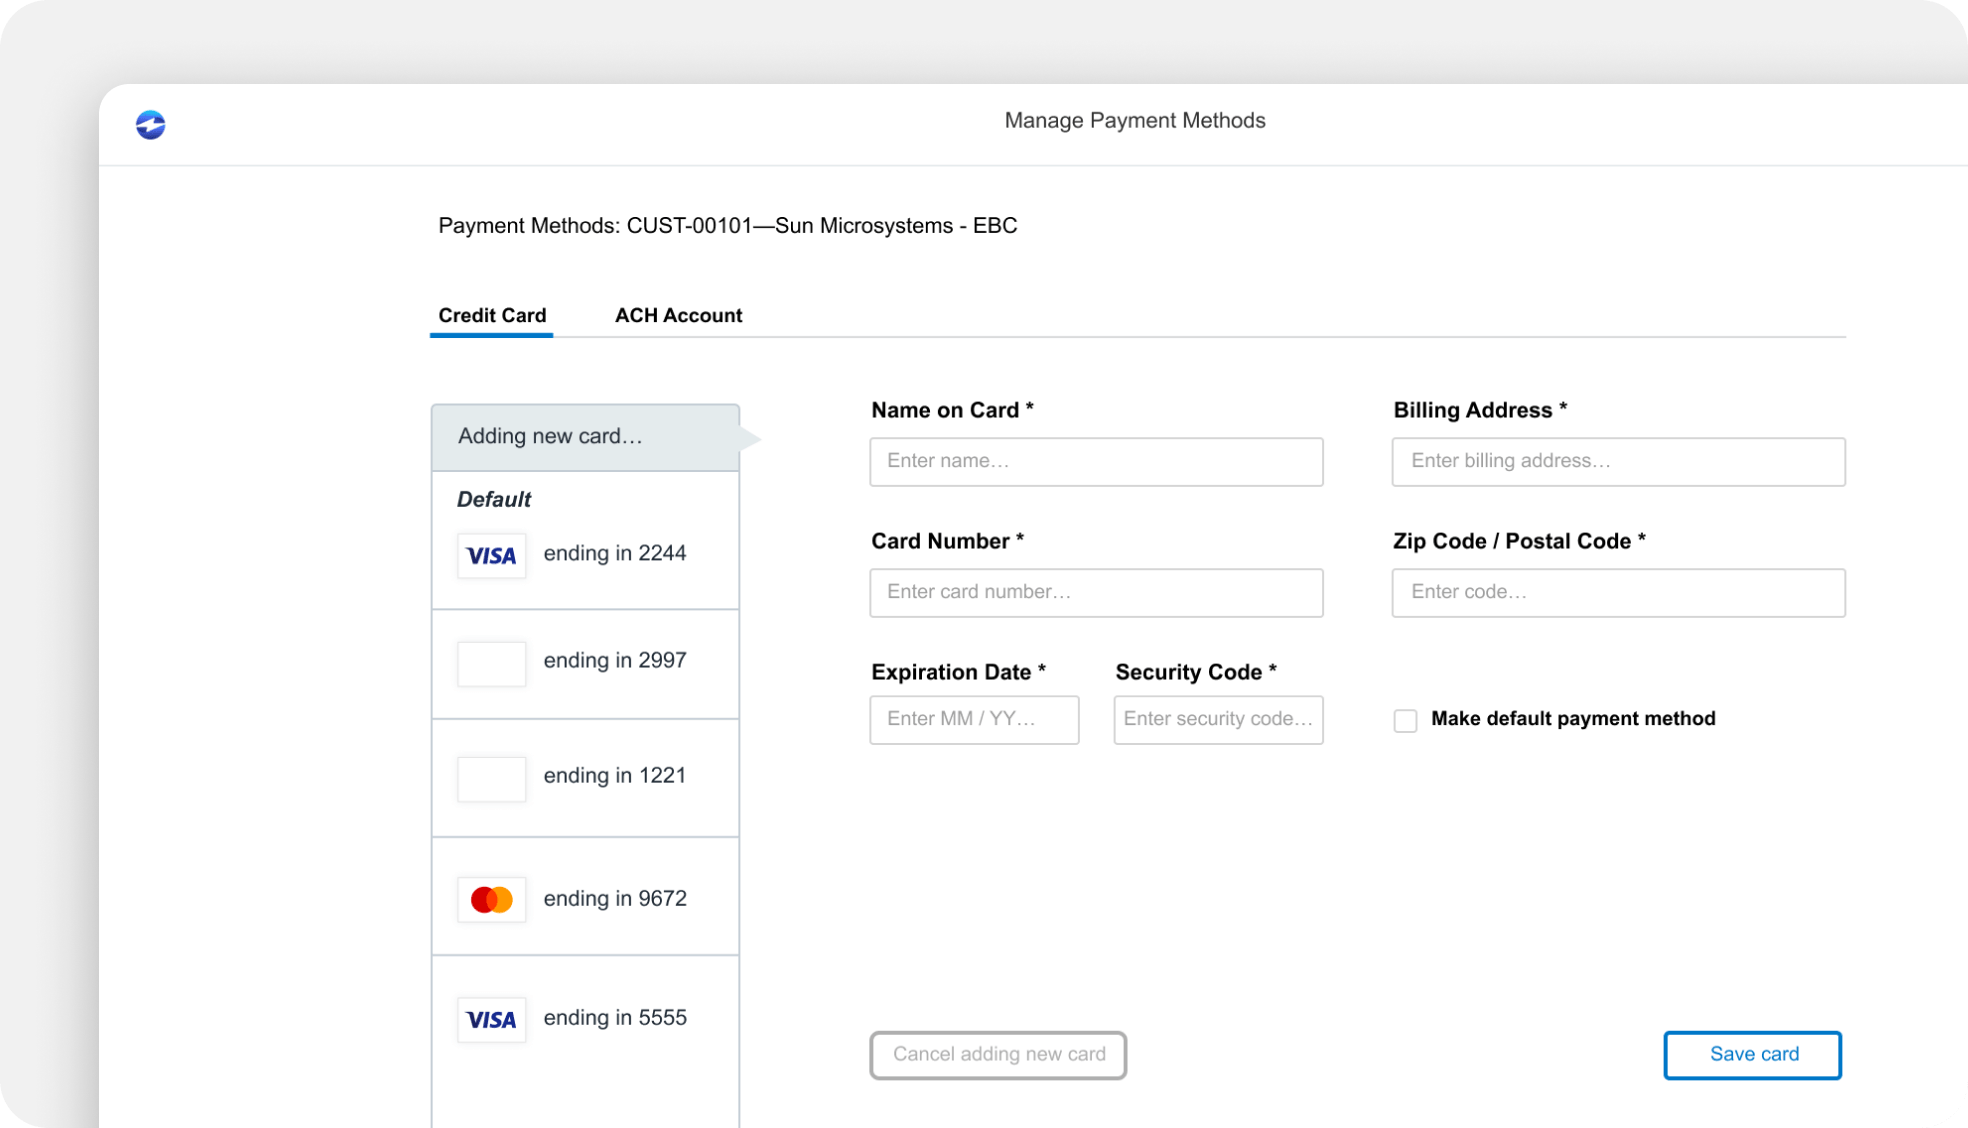This screenshot has height=1128, width=1968.
Task: Enable Make default payment method checkbox
Action: pos(1405,720)
